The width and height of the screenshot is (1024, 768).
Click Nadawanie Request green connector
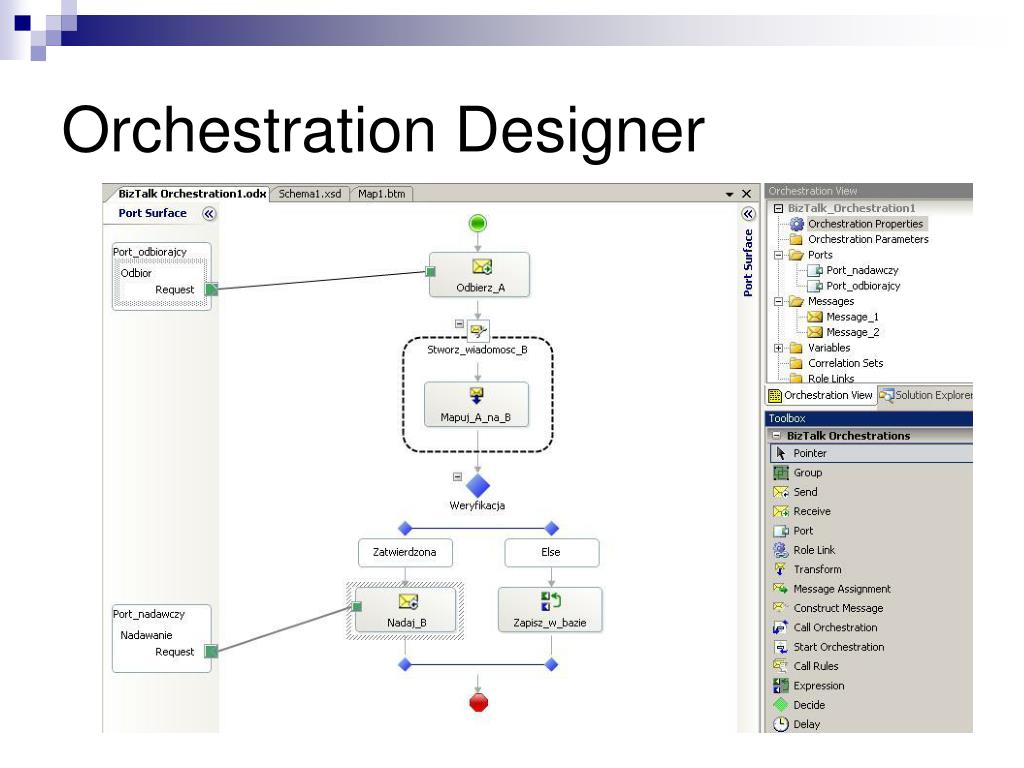[211, 651]
